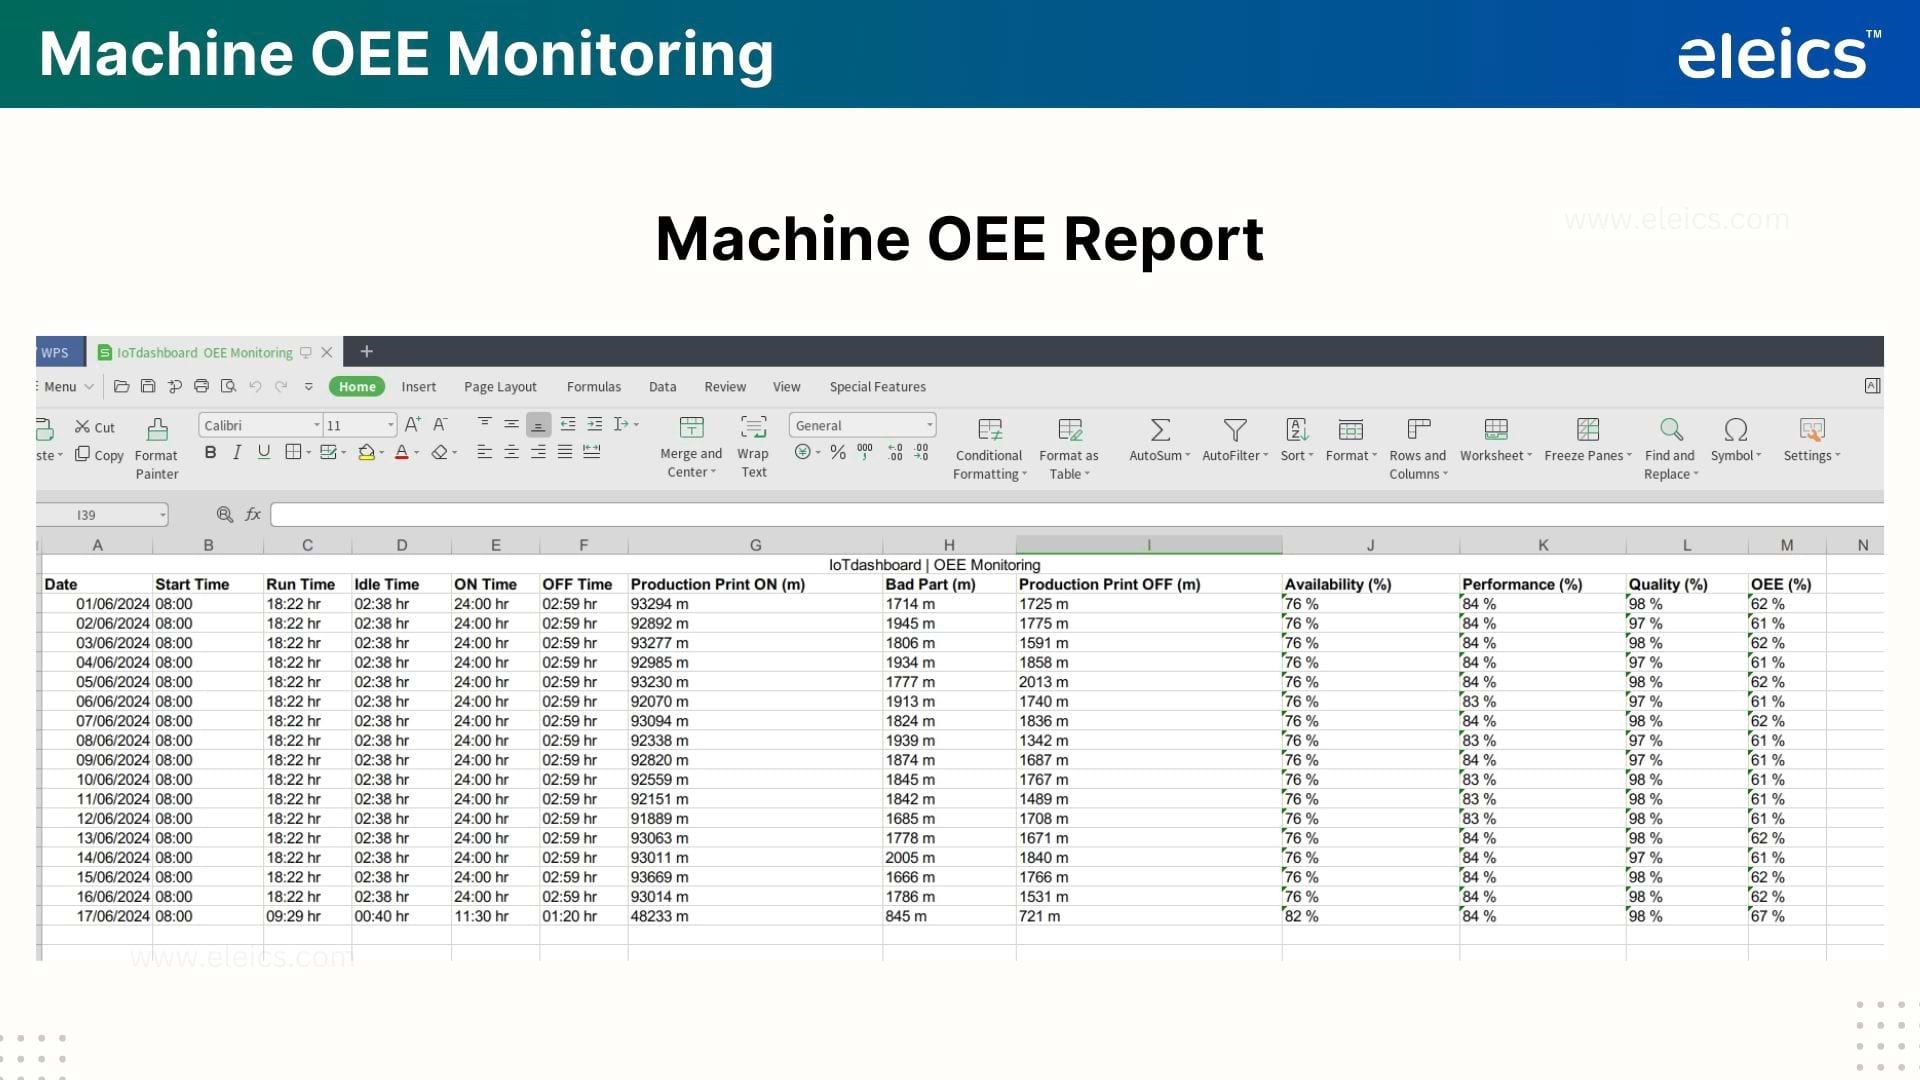Image resolution: width=1920 pixels, height=1080 pixels.
Task: Click the Open folder icon
Action: [x=121, y=386]
